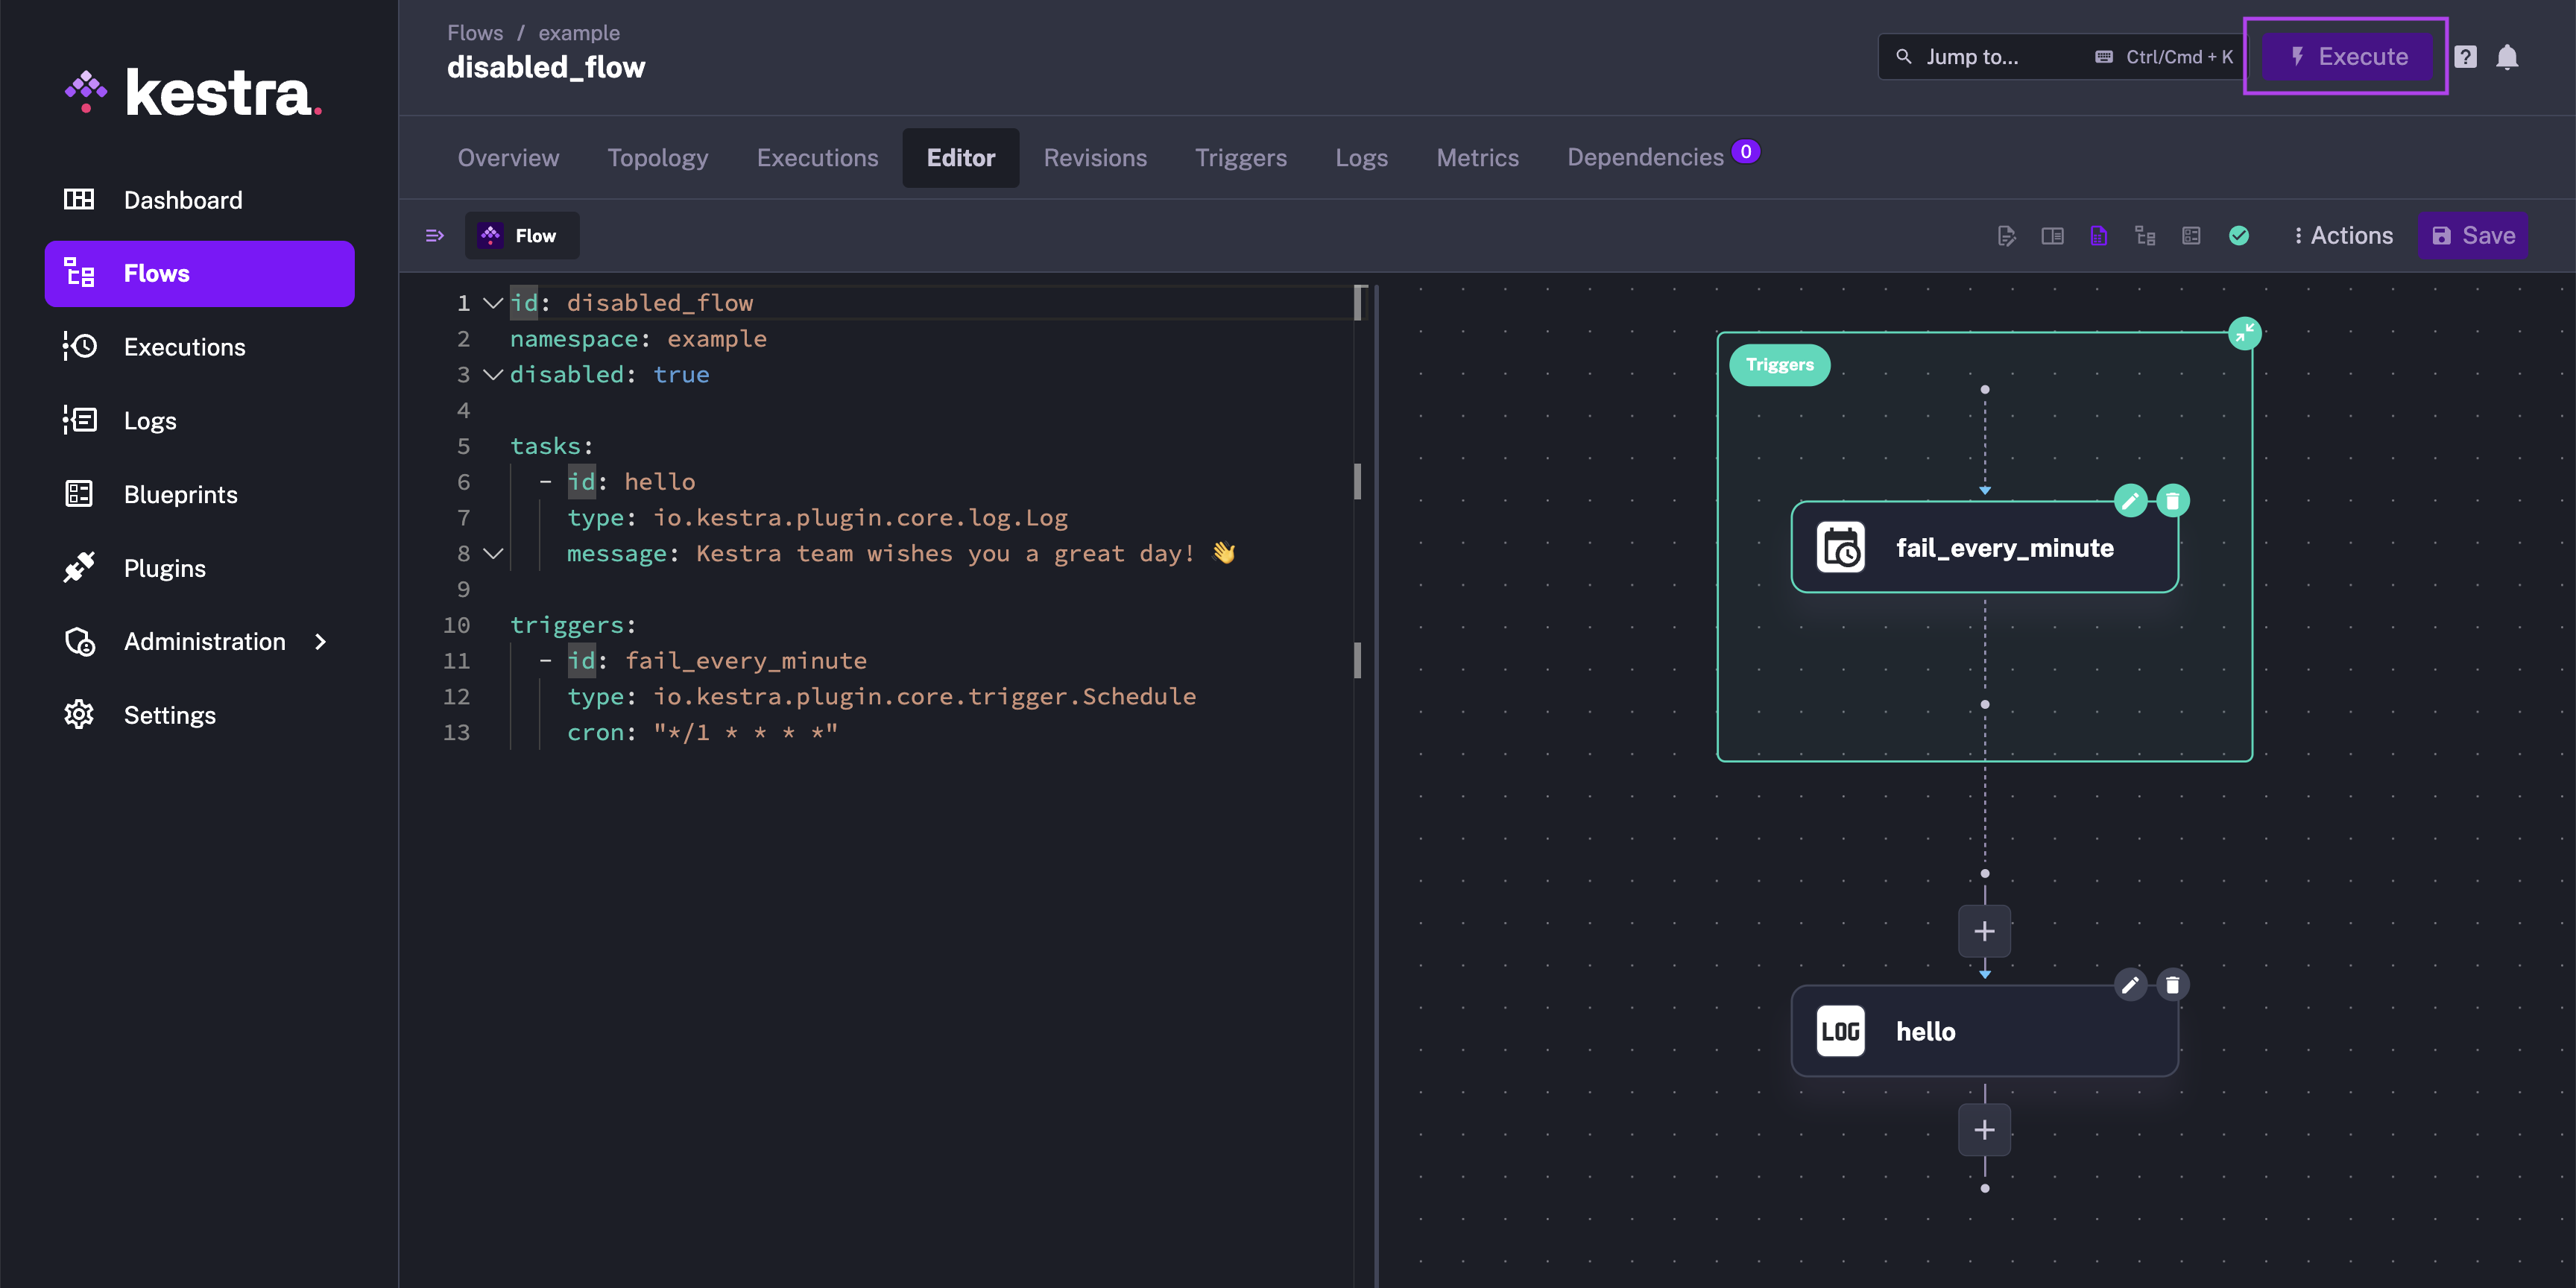Fold the code at line 8
This screenshot has height=1288, width=2576.
tap(493, 553)
